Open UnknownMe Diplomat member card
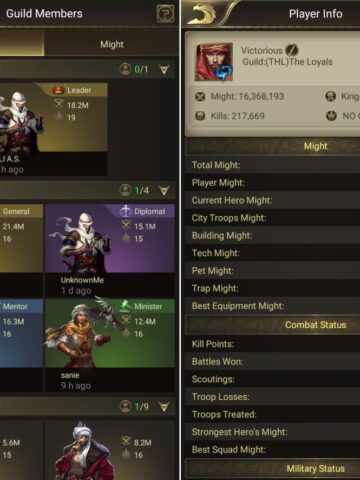The image size is (360, 480). point(110,250)
